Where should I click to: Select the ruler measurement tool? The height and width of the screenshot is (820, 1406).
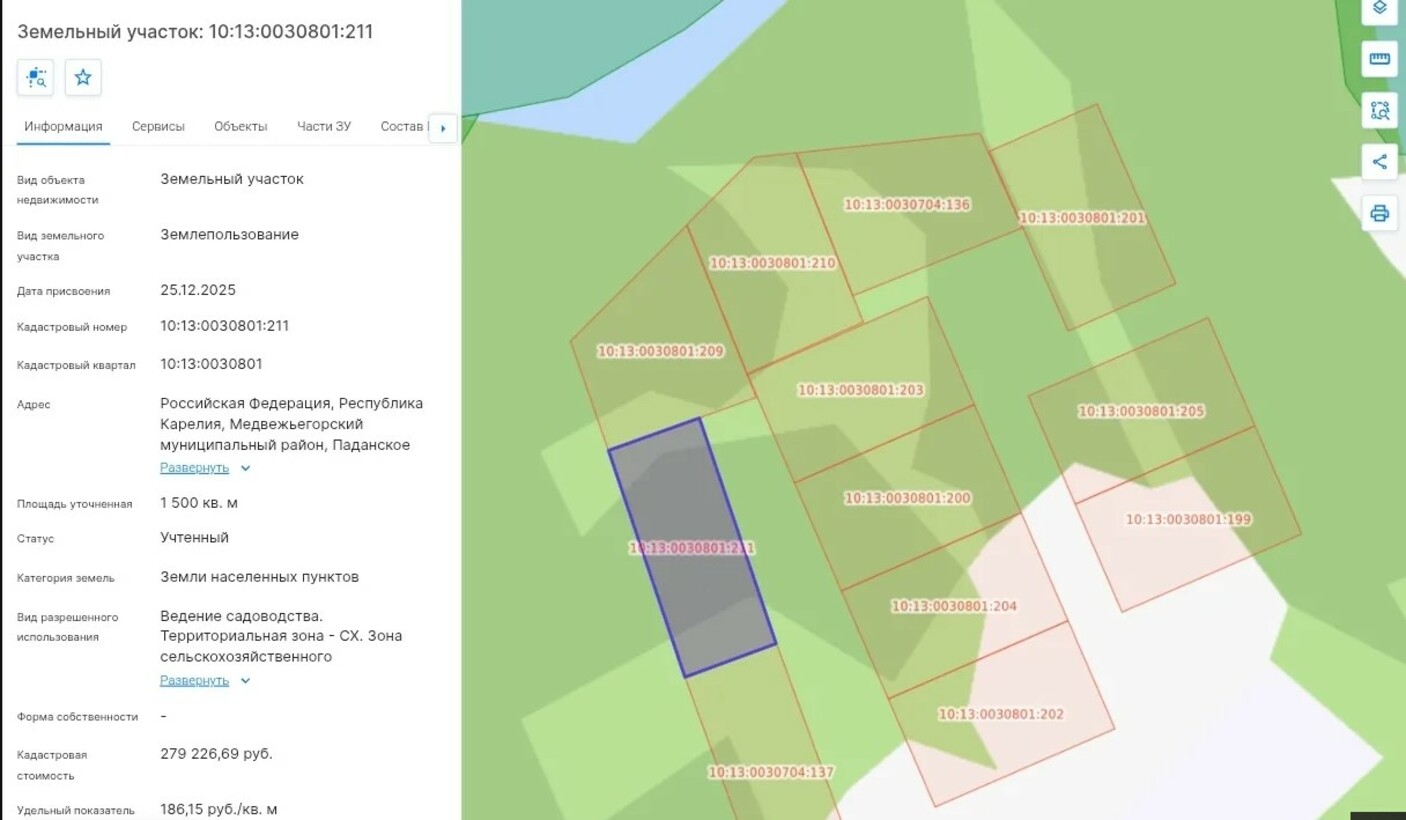click(1379, 59)
